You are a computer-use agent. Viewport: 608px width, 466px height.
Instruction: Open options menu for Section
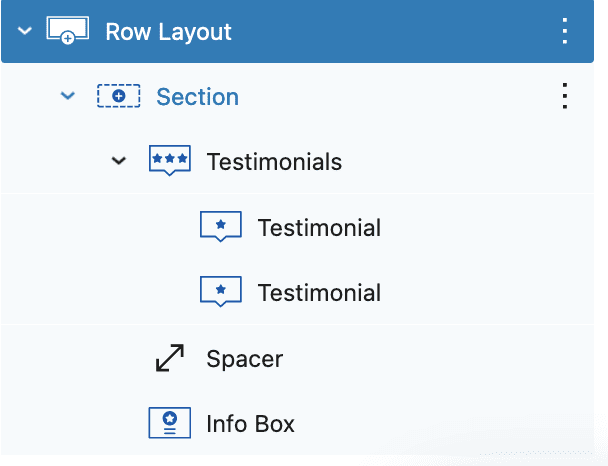tap(565, 96)
